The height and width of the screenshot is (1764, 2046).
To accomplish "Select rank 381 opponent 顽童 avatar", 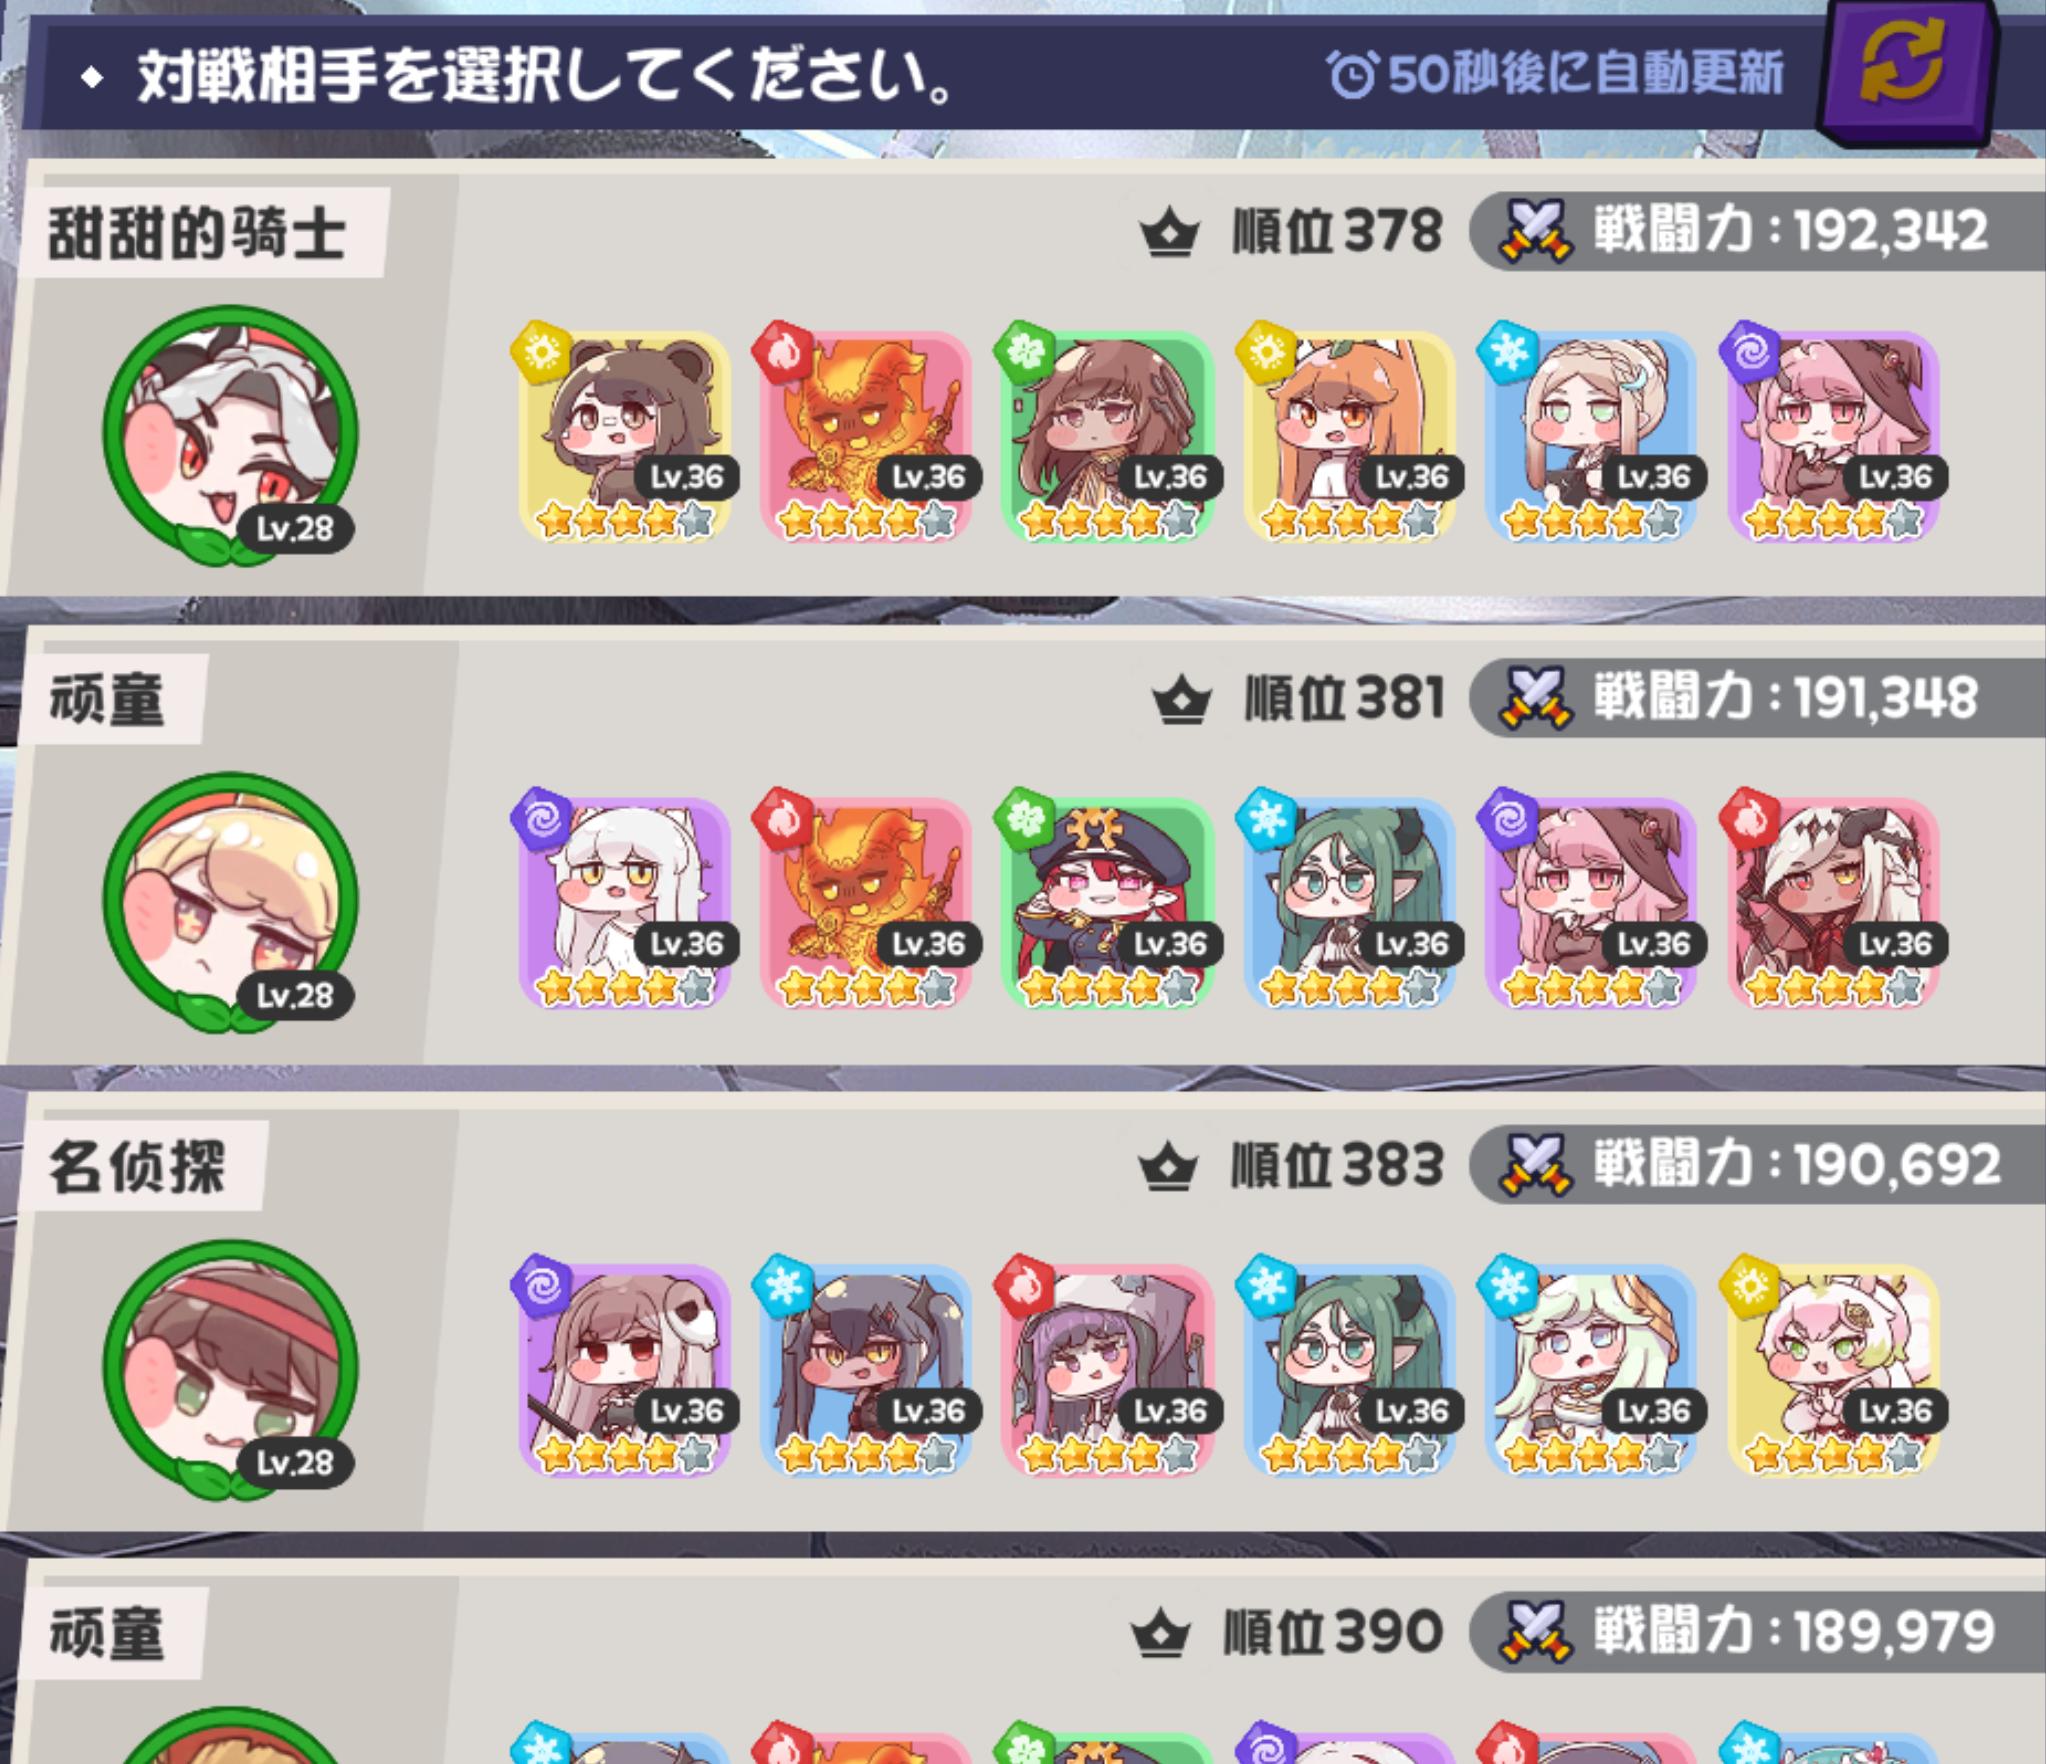I will pyautogui.click(x=231, y=902).
